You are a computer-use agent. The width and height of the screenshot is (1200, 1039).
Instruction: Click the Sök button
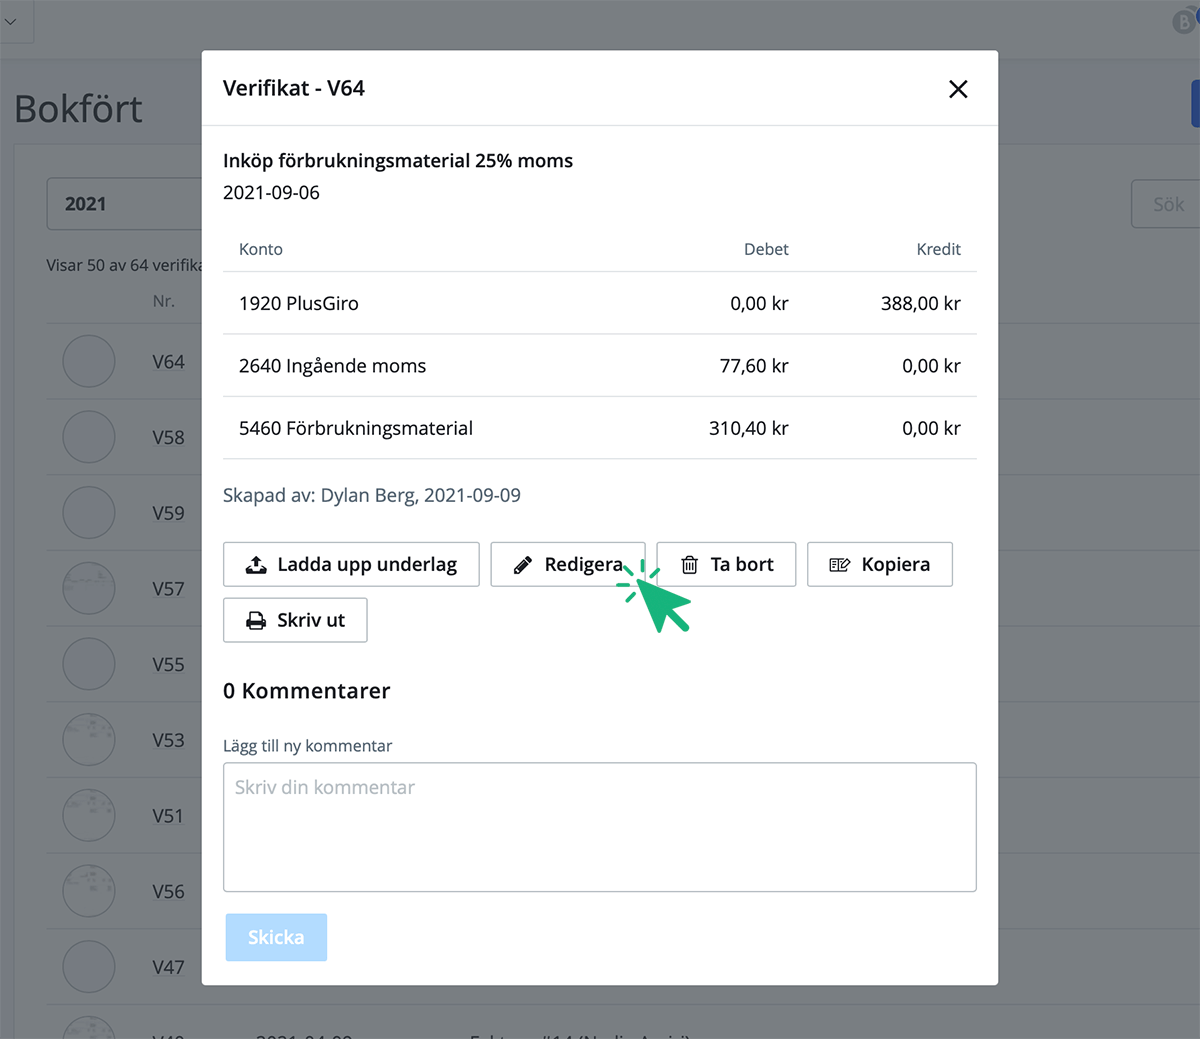(x=1166, y=204)
